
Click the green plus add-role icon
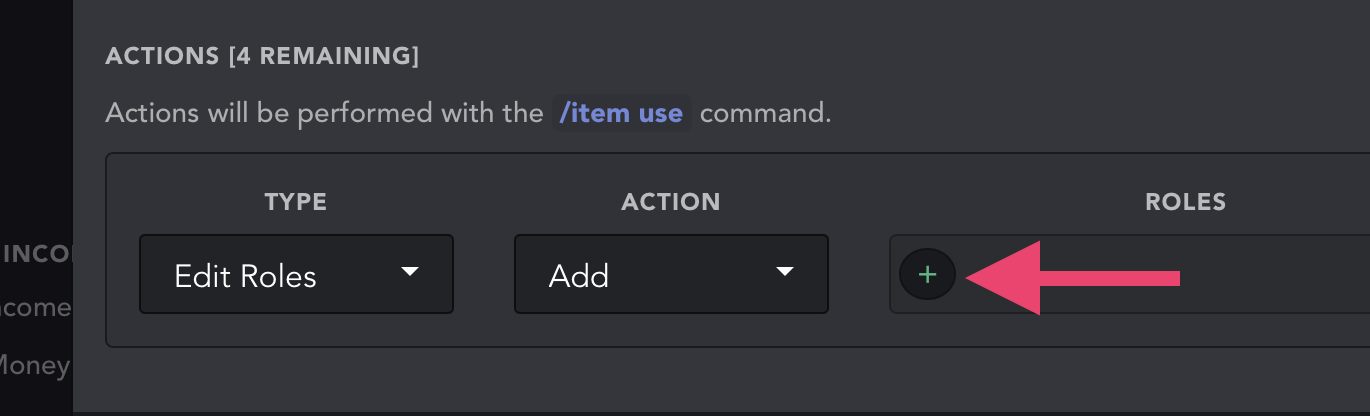[x=927, y=275]
